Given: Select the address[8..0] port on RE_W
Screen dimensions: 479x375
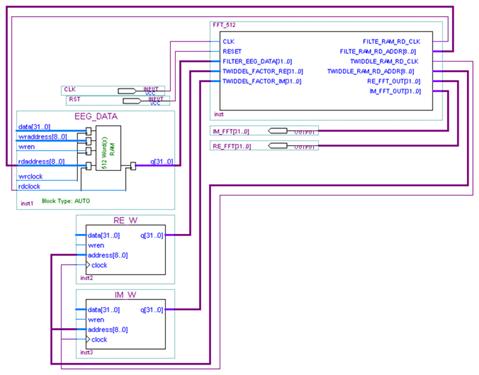Looking at the screenshot, I should pos(108,255).
